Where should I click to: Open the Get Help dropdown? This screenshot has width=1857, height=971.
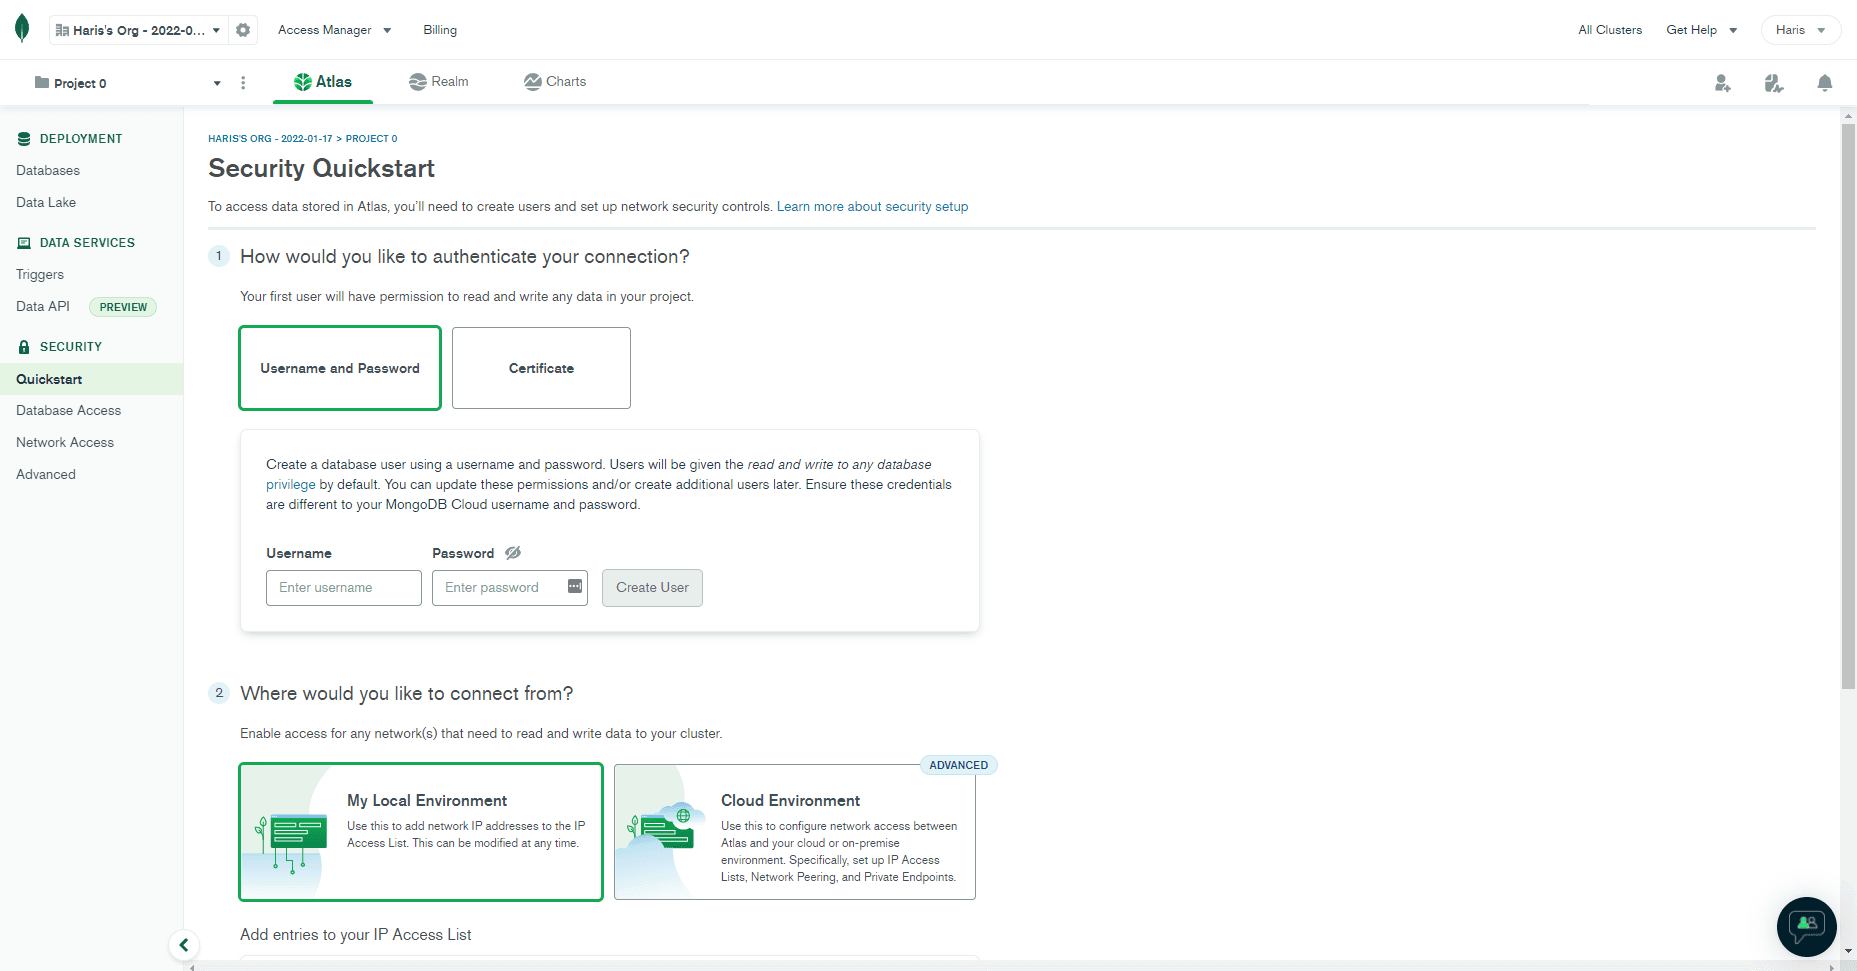[1702, 30]
